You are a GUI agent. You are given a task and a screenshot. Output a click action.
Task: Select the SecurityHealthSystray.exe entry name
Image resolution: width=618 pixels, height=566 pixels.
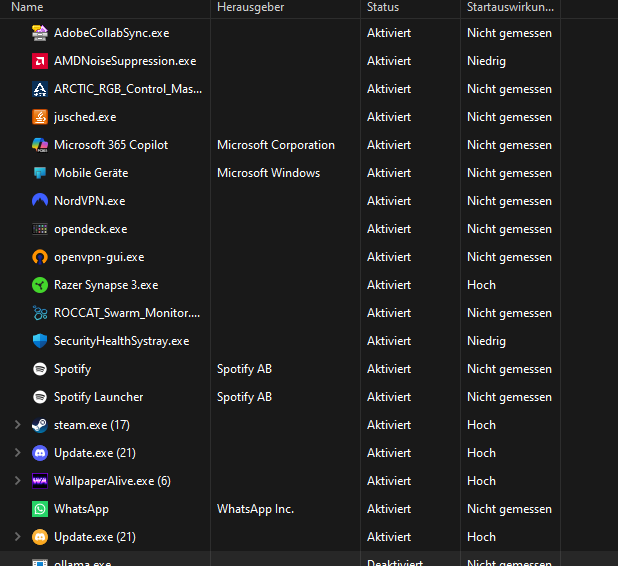point(121,341)
